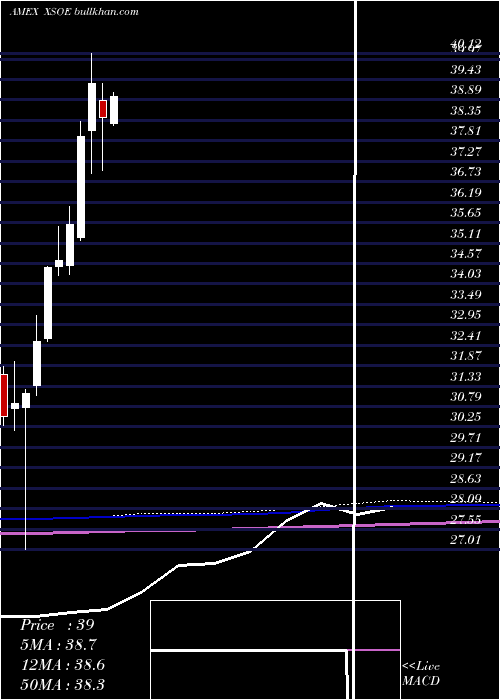This screenshot has width=500, height=700.
Task: Select the tall white candle spanning 35 to 37.8
Action: [x=81, y=187]
